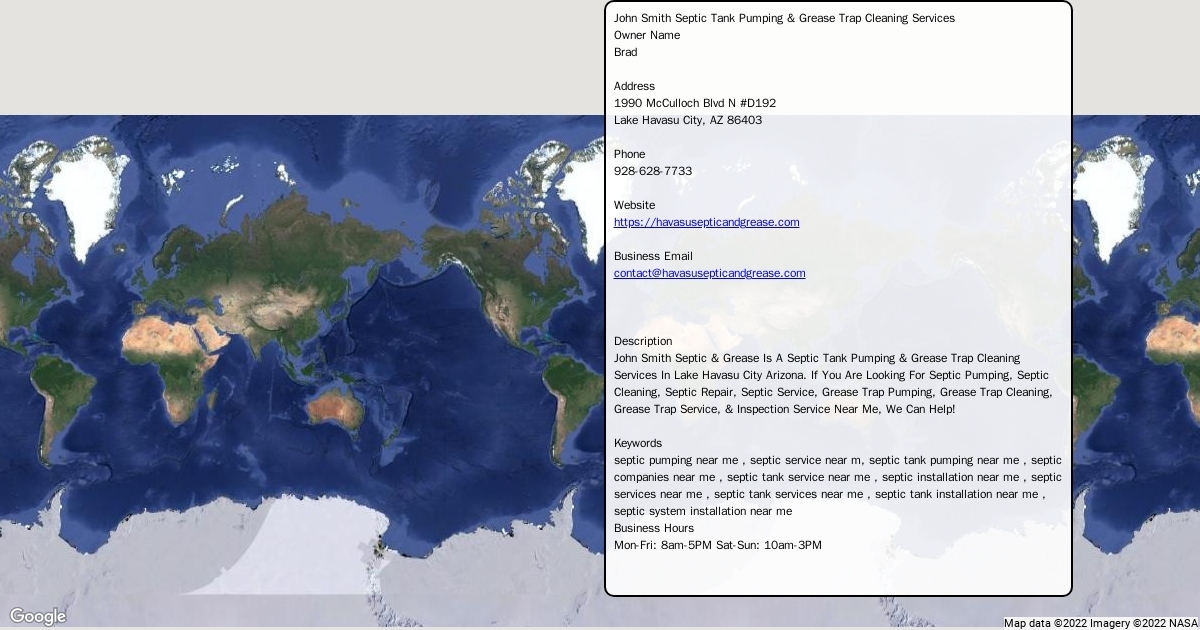1200x630 pixels.
Task: Click the owner name Brad
Action: [x=626, y=52]
